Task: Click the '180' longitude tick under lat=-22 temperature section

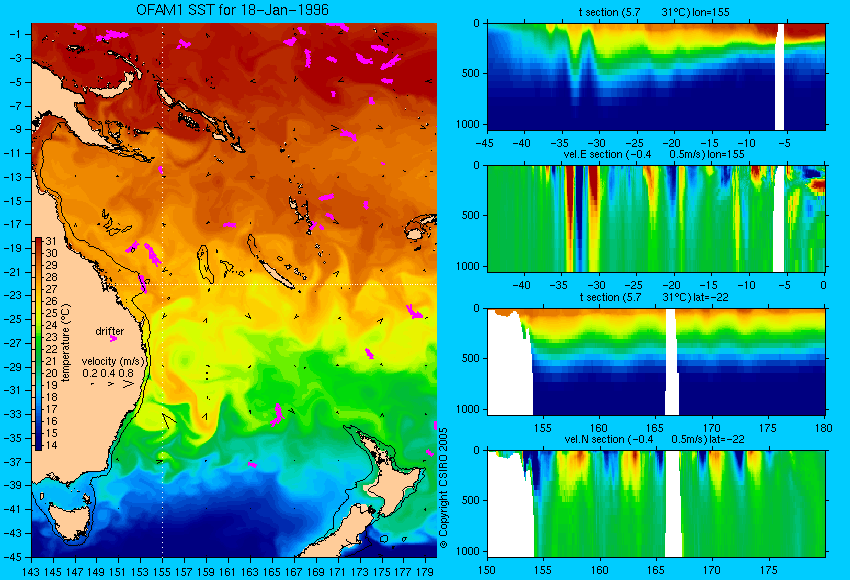Action: (823, 428)
